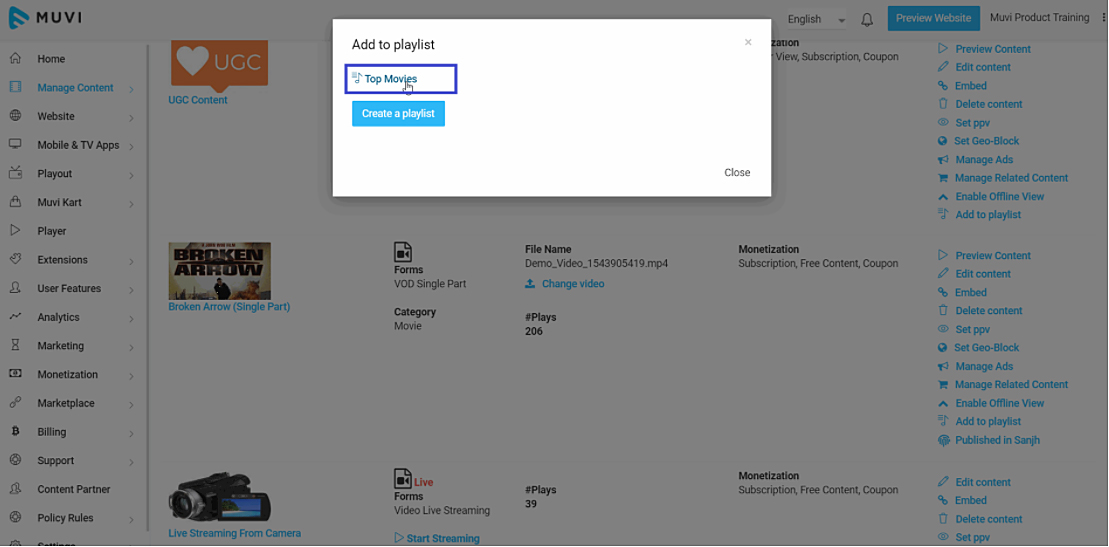Click the Preview Website button

934,18
